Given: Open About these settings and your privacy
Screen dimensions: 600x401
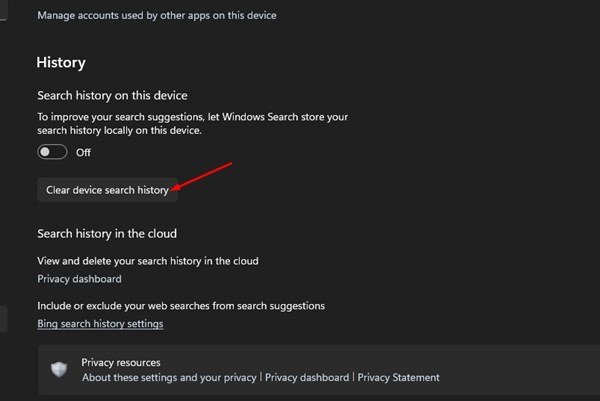Looking at the screenshot, I should 169,377.
